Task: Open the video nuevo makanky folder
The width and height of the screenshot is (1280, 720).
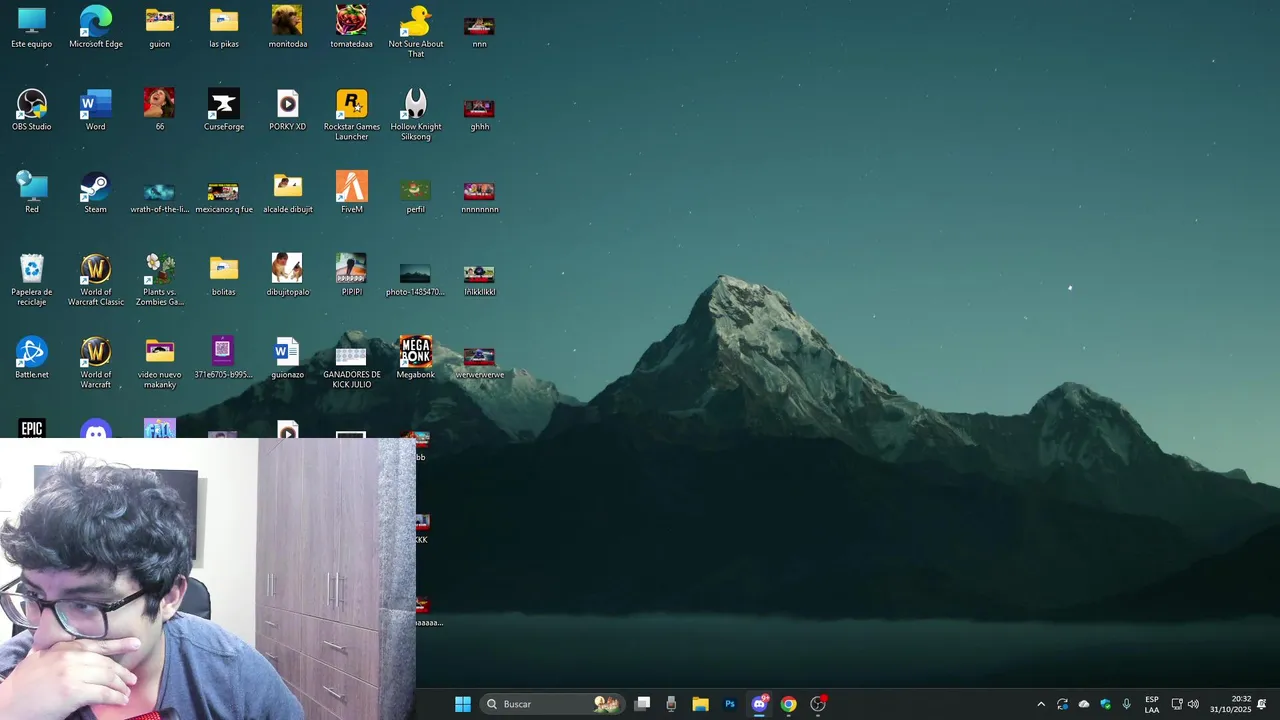Action: pos(160,363)
